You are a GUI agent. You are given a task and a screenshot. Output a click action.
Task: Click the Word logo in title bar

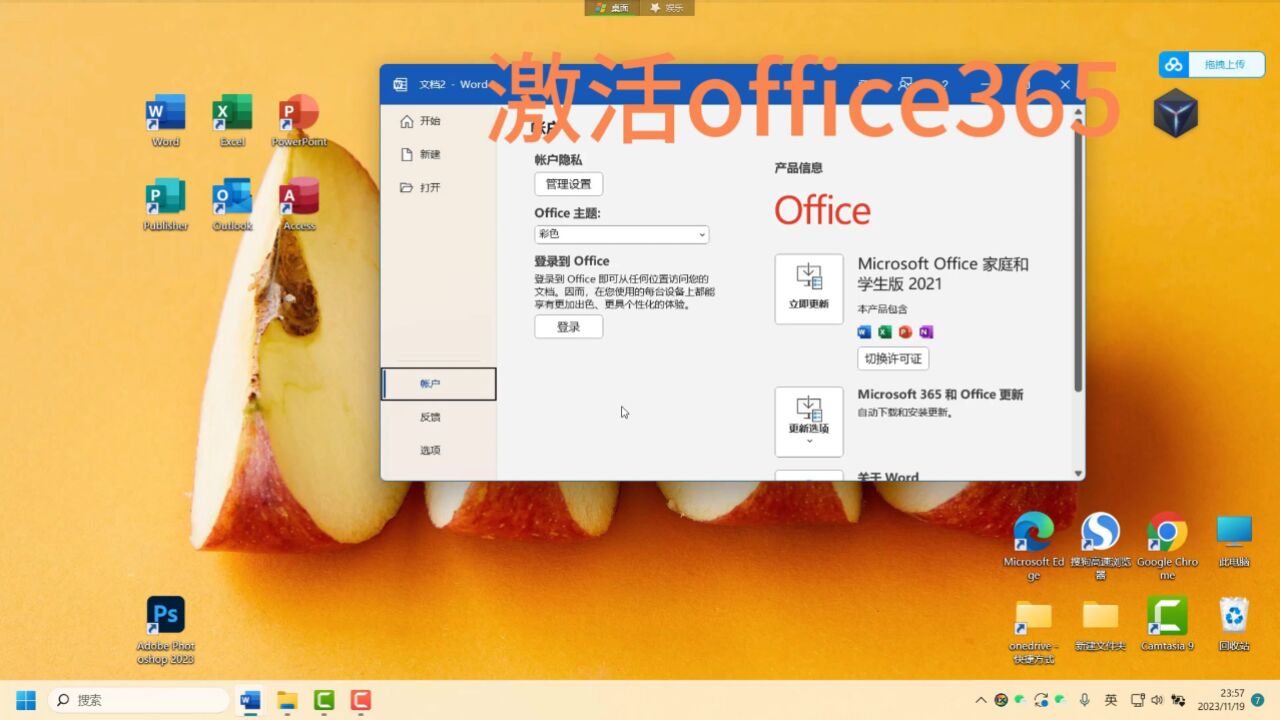[401, 84]
